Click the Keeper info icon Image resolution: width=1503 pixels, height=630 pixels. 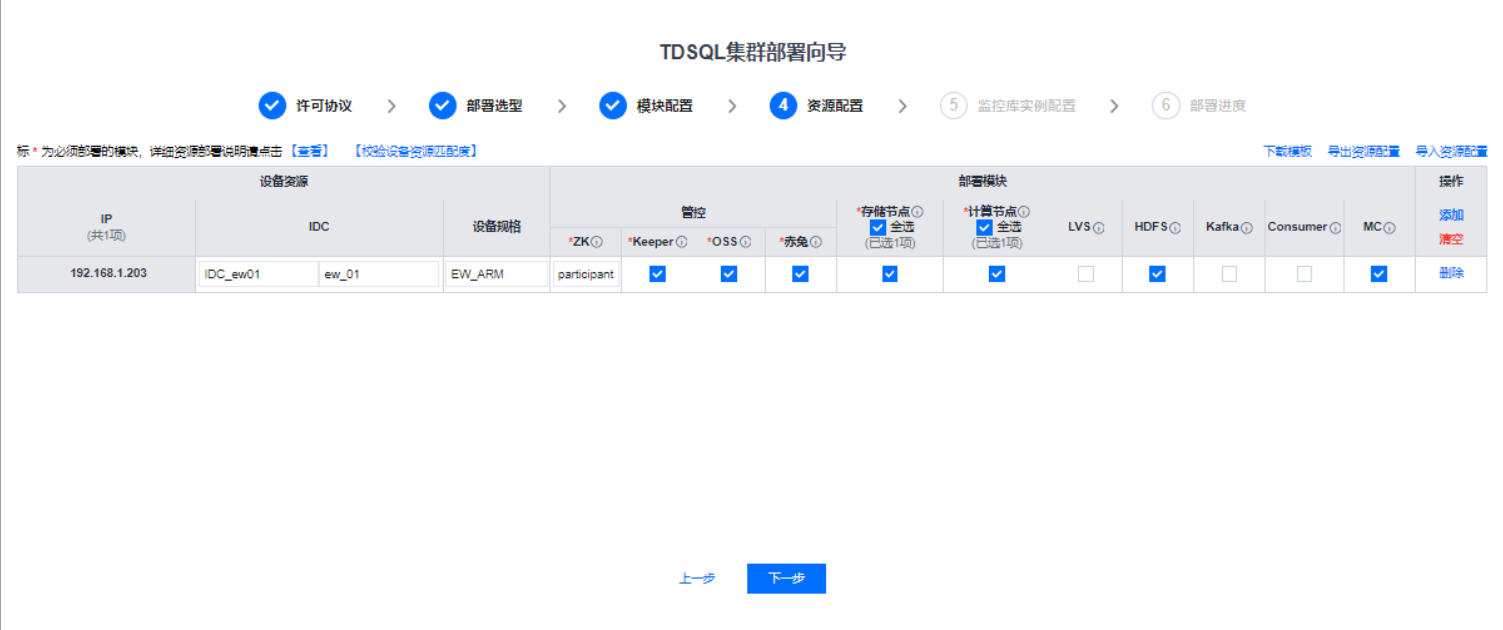click(x=680, y=241)
